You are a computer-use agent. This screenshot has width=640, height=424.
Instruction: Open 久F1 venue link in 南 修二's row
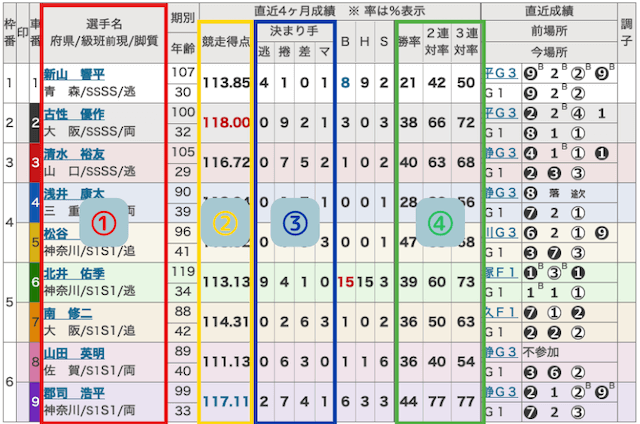click(x=501, y=313)
